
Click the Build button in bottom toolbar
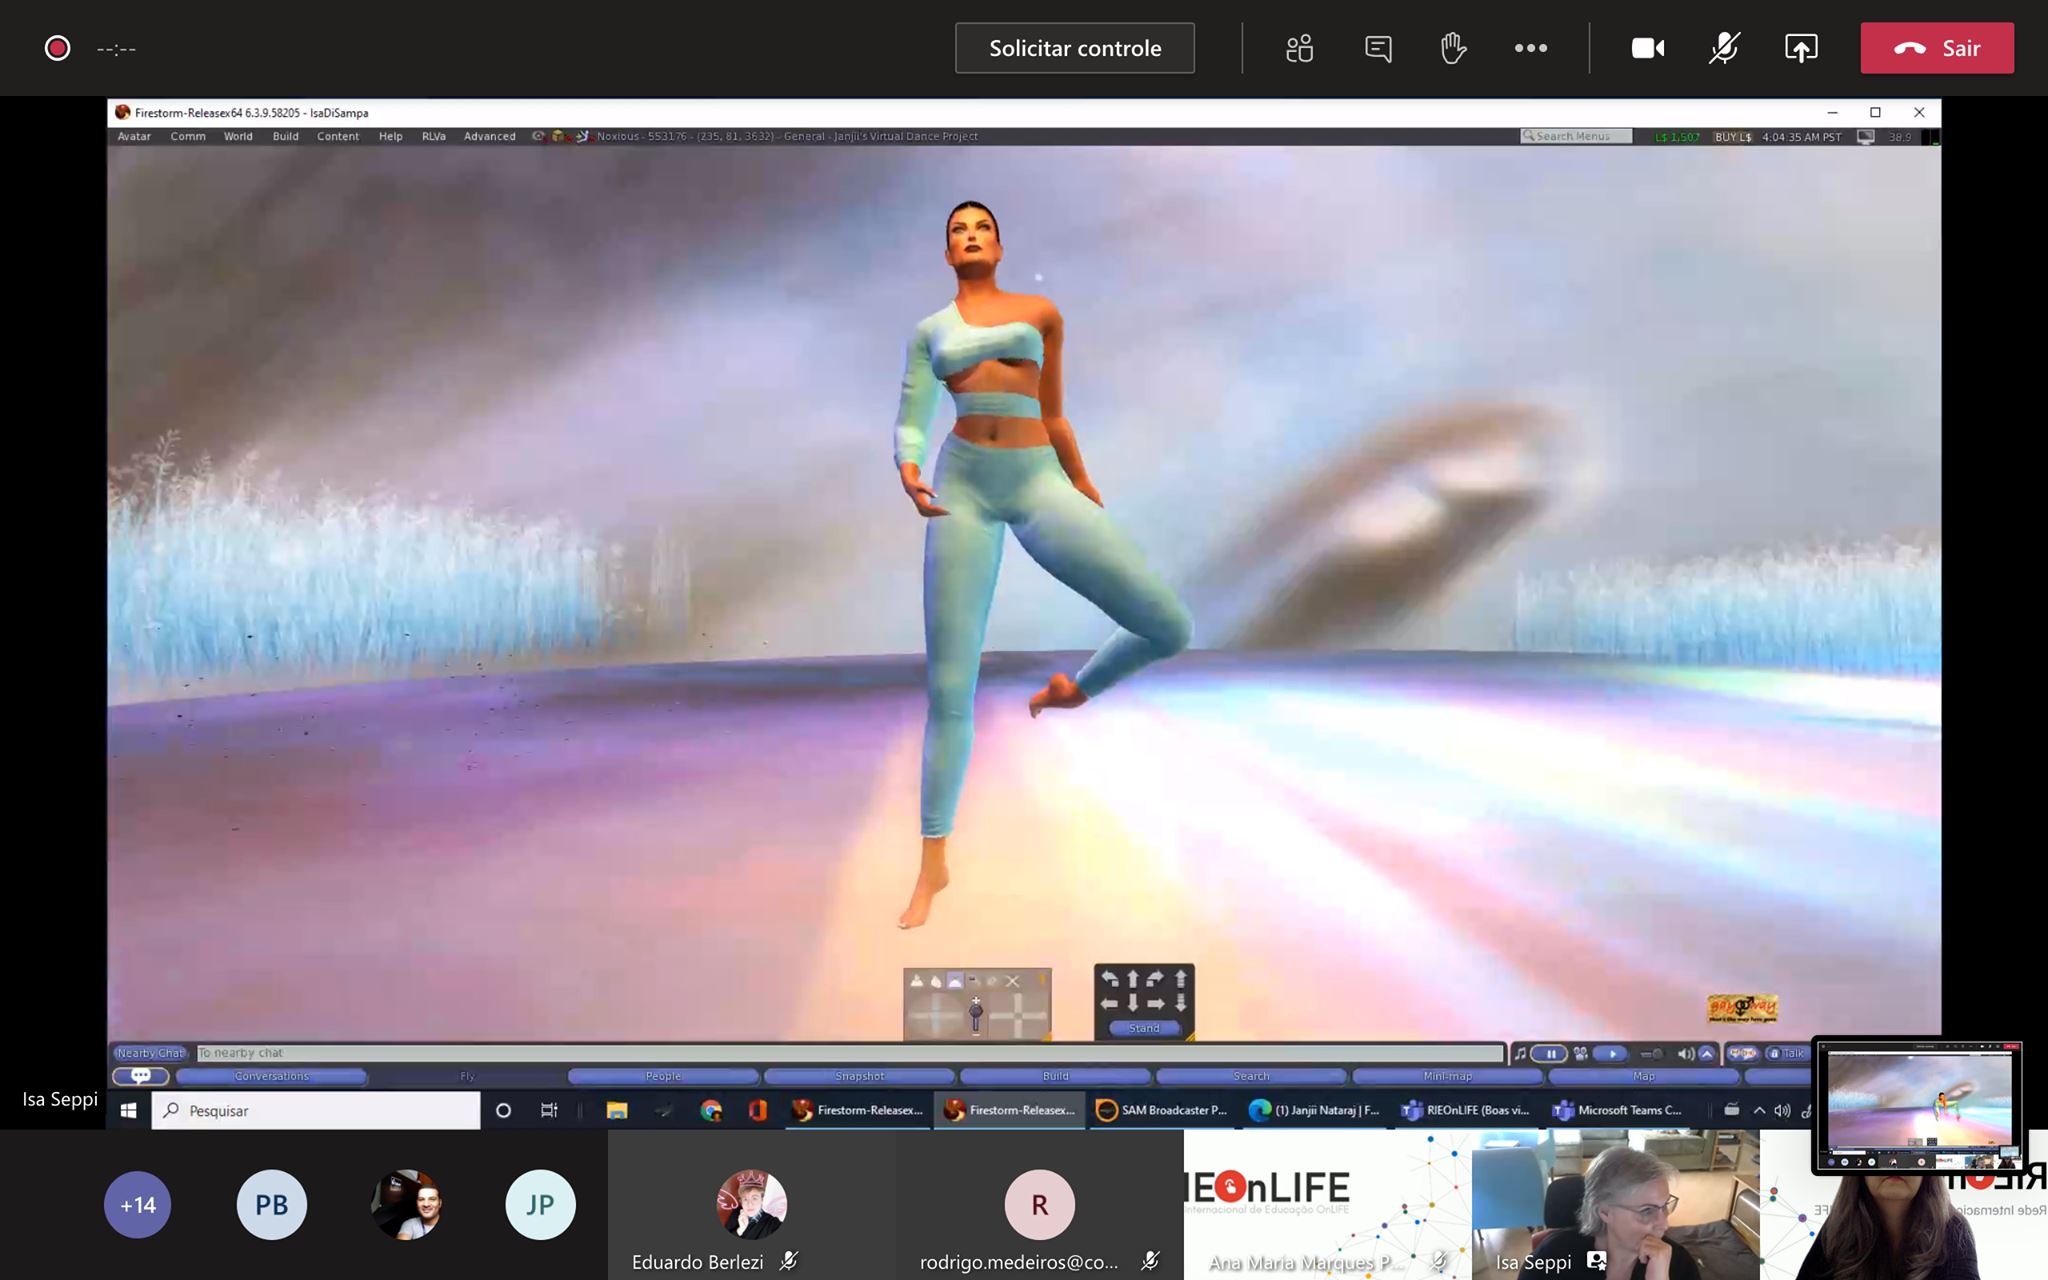point(1056,1076)
